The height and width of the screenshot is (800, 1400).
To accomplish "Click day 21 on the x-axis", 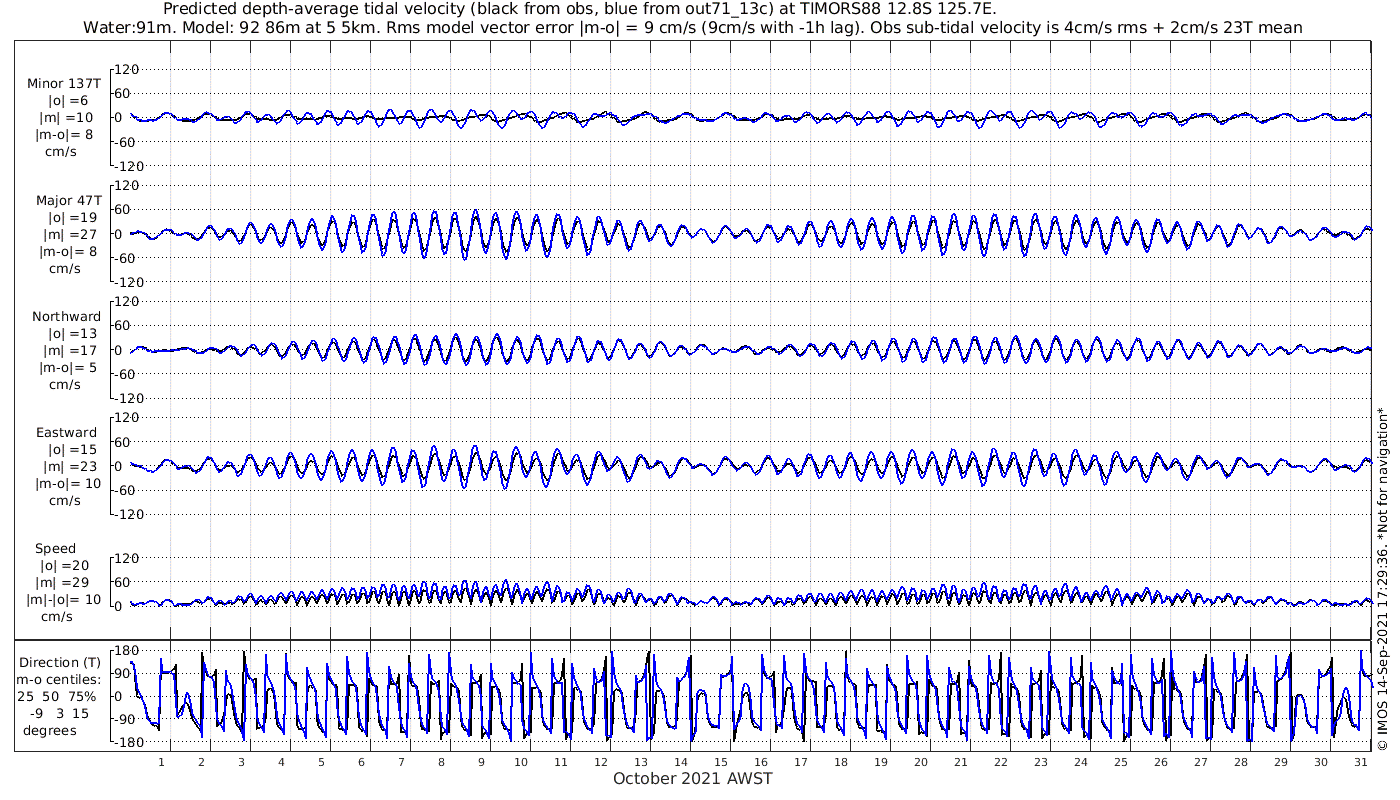I will 961,762.
